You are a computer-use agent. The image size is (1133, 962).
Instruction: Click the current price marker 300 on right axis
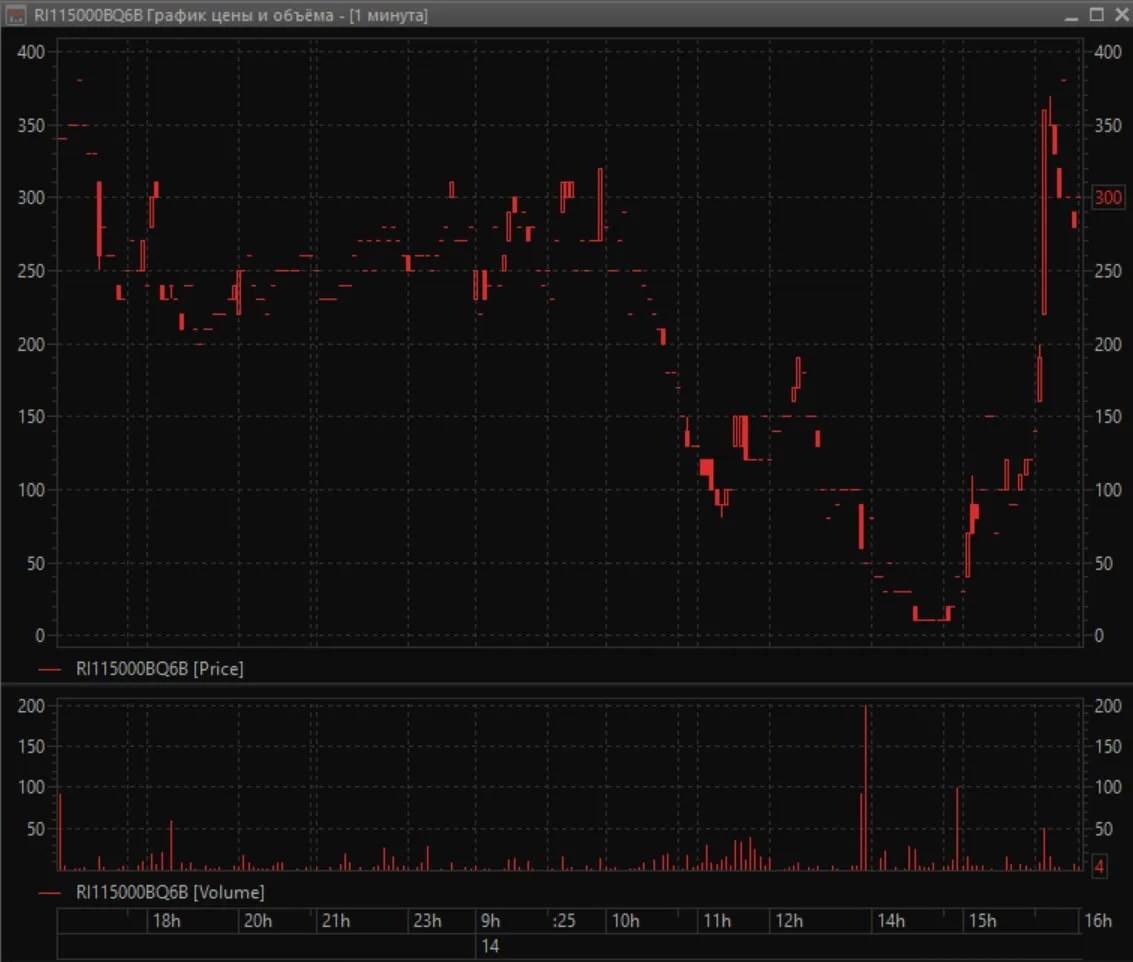pyautogui.click(x=1108, y=197)
